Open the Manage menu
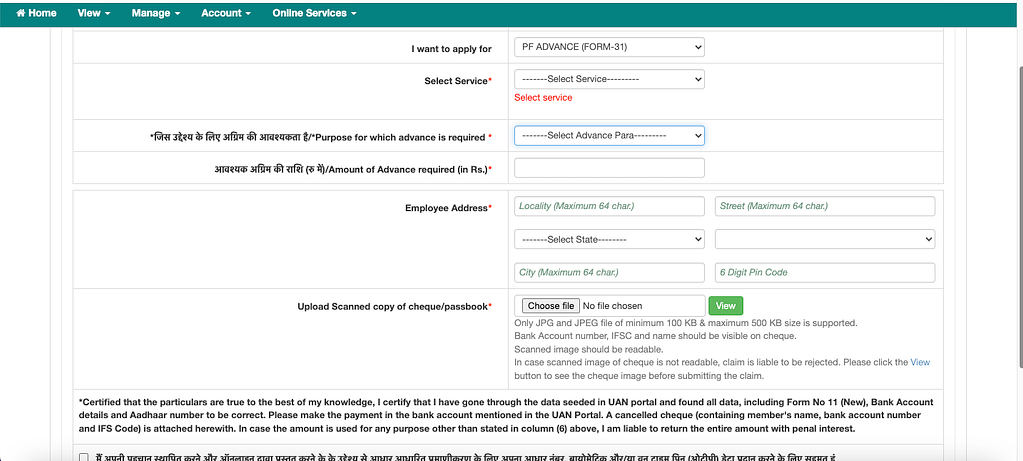This screenshot has height=461, width=1023. [155, 13]
